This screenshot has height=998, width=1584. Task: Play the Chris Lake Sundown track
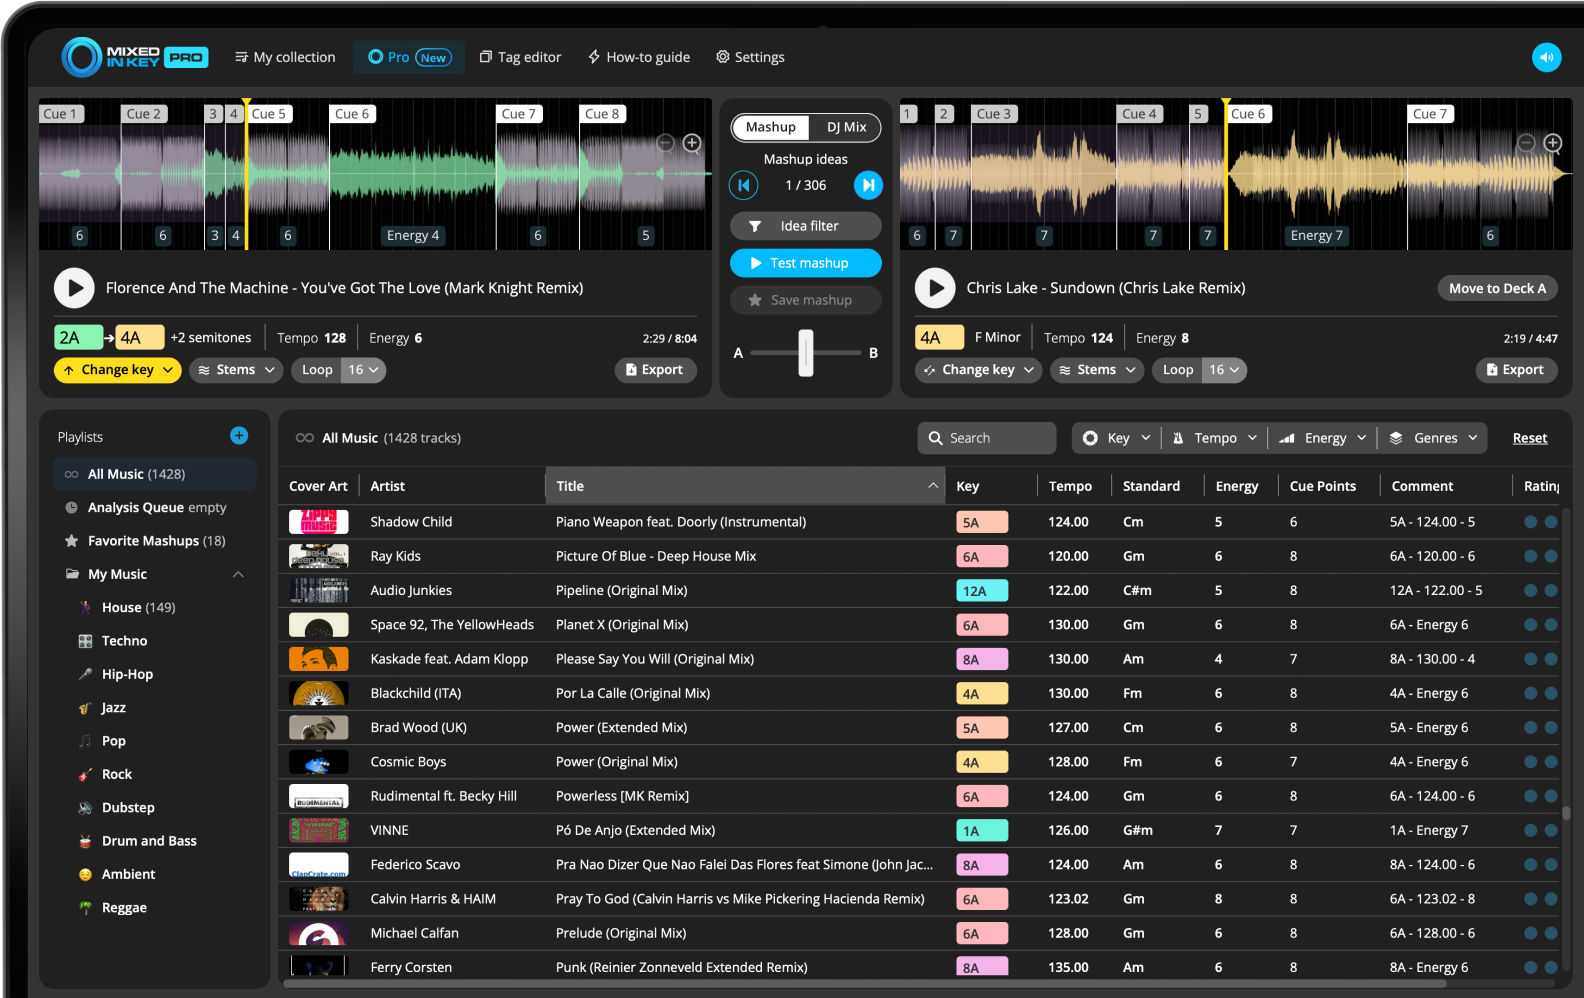click(x=935, y=288)
